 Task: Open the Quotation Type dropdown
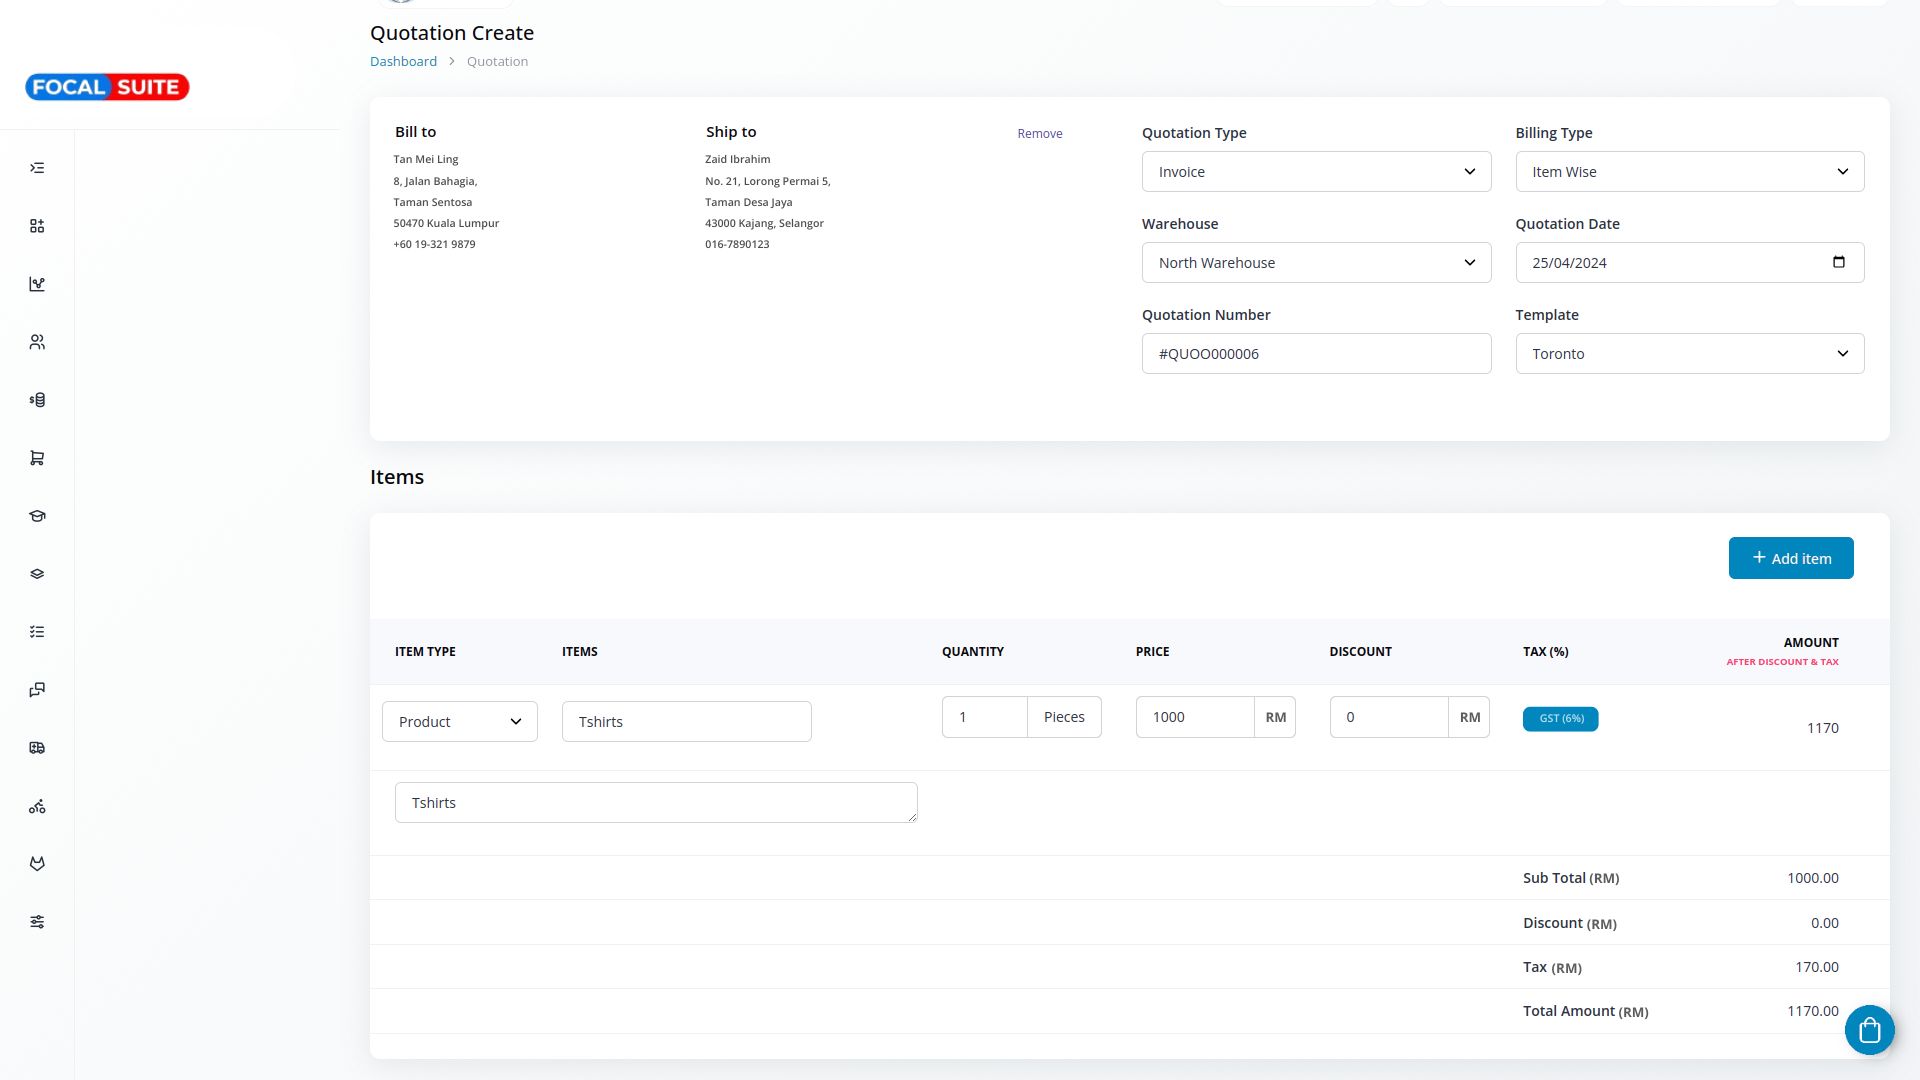coord(1316,172)
